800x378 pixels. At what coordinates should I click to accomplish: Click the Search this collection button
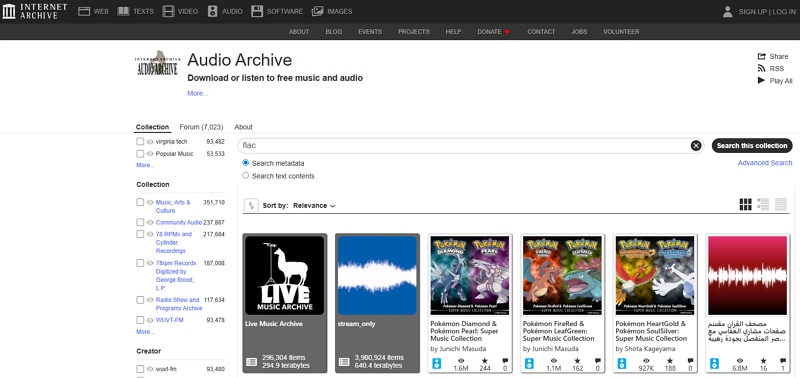752,145
